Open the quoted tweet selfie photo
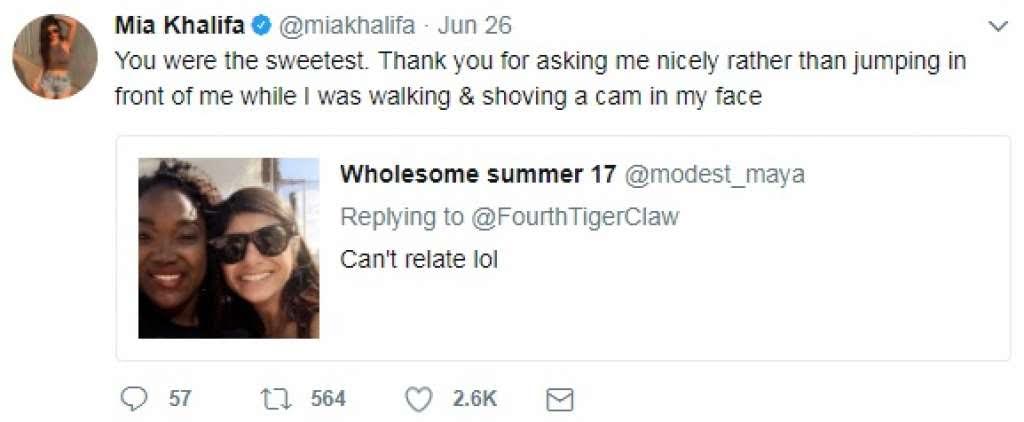1024x422 pixels. [x=229, y=247]
